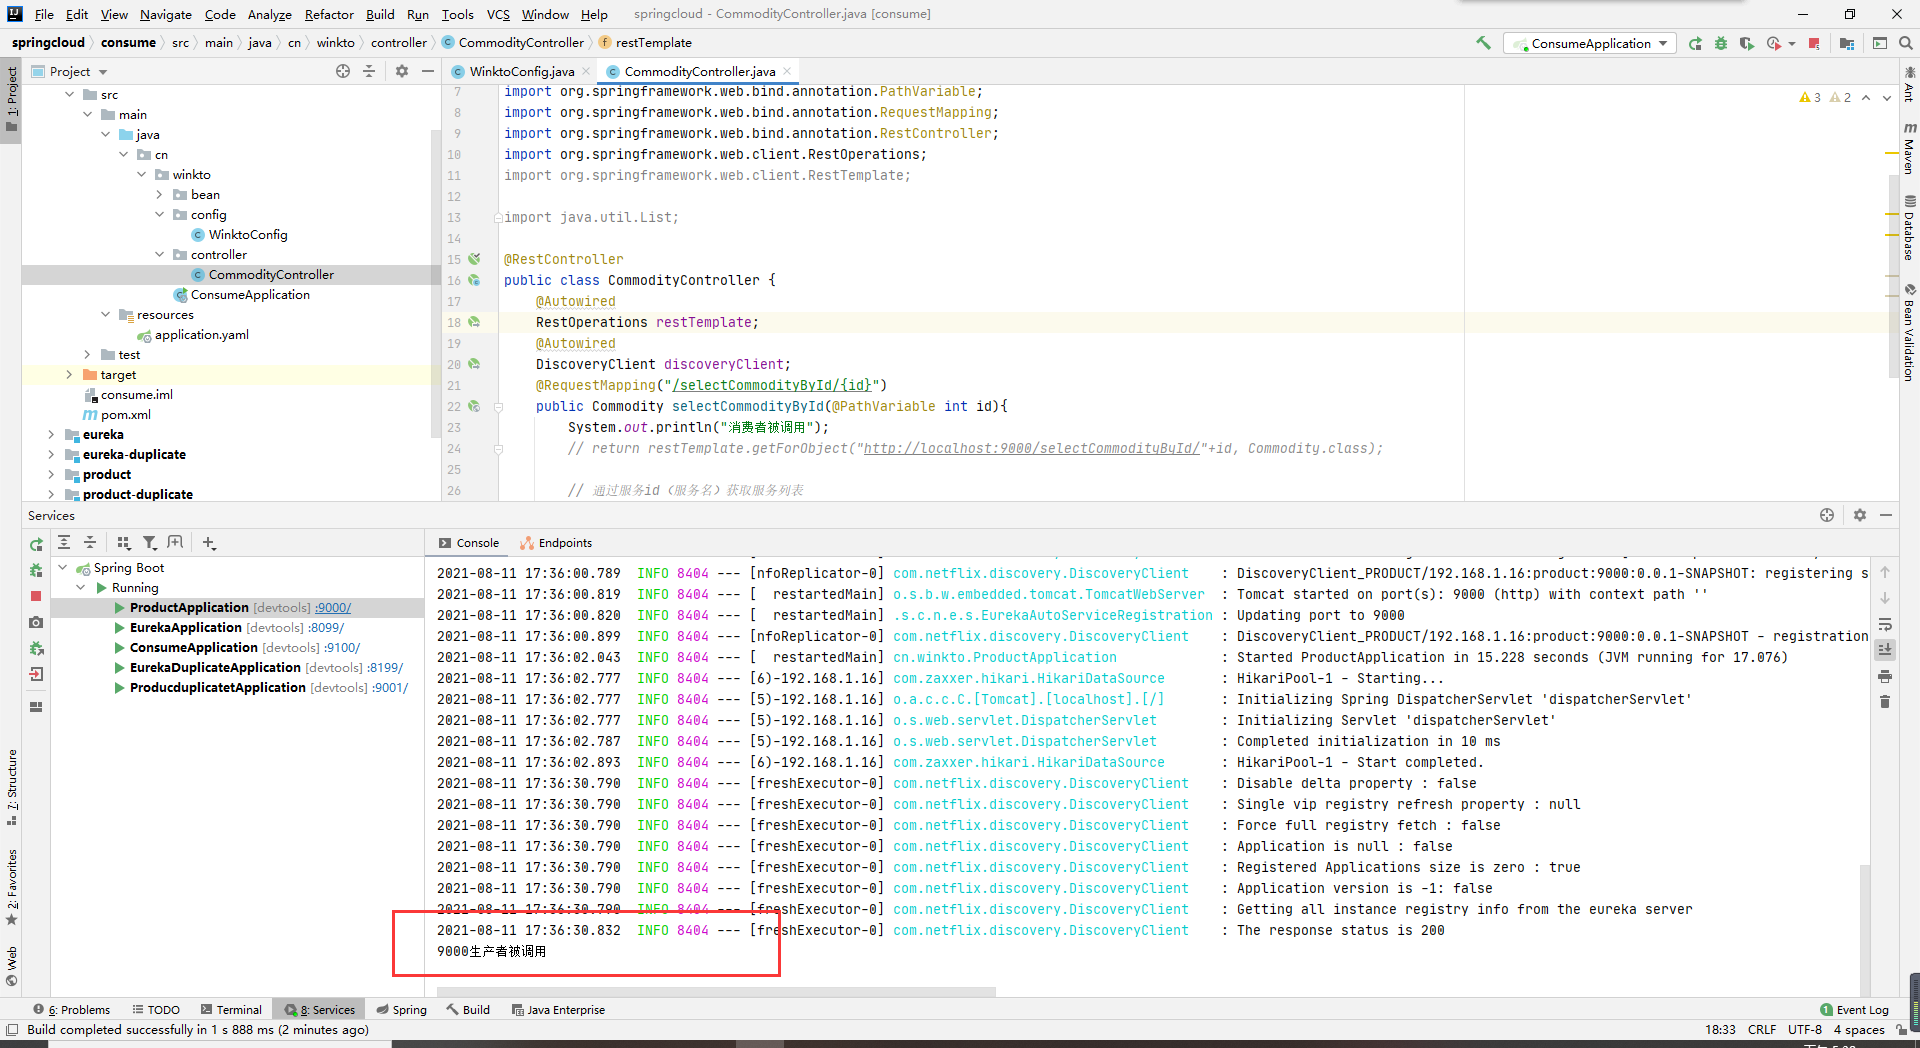Open the Project Structure dialog icon
The width and height of the screenshot is (1920, 1048).
tap(1847, 43)
